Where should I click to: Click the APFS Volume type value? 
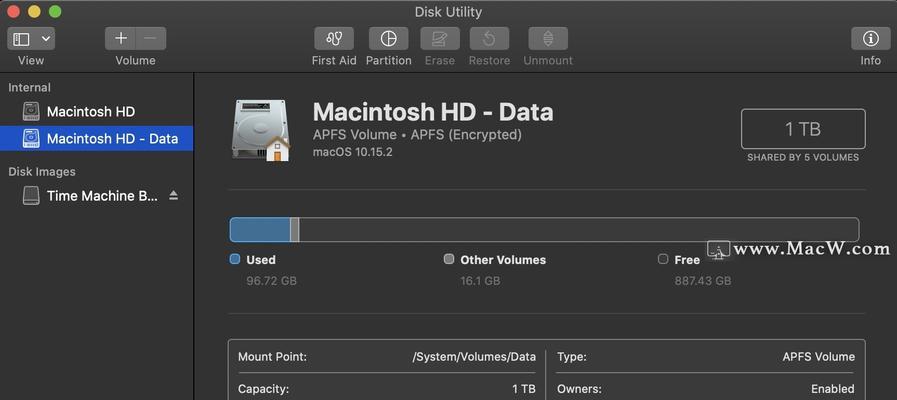819,357
